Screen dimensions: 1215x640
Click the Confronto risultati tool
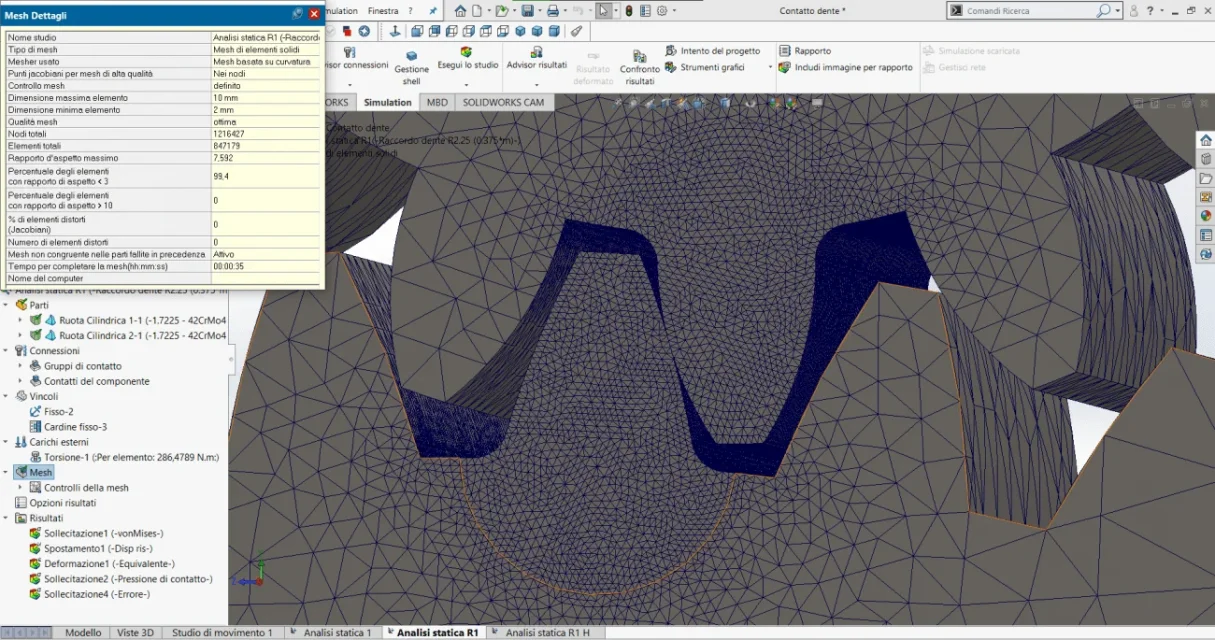pos(639,68)
